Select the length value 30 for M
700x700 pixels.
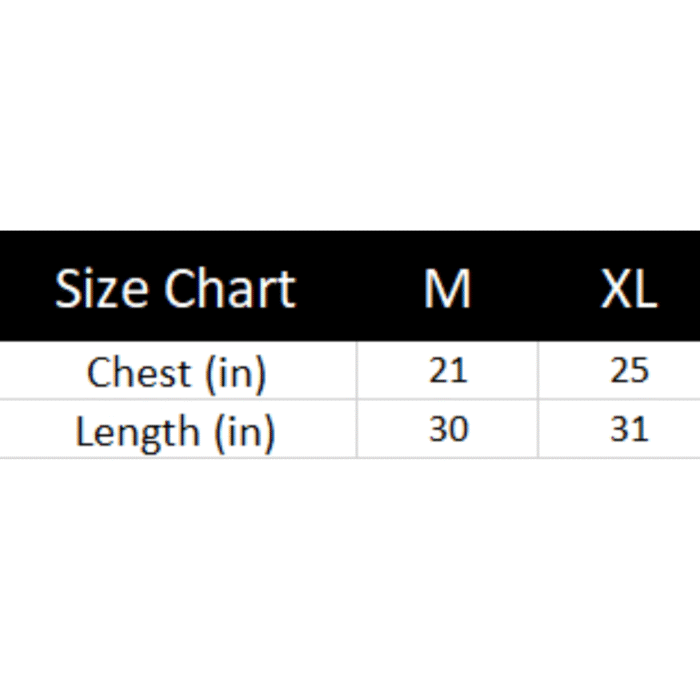(447, 430)
